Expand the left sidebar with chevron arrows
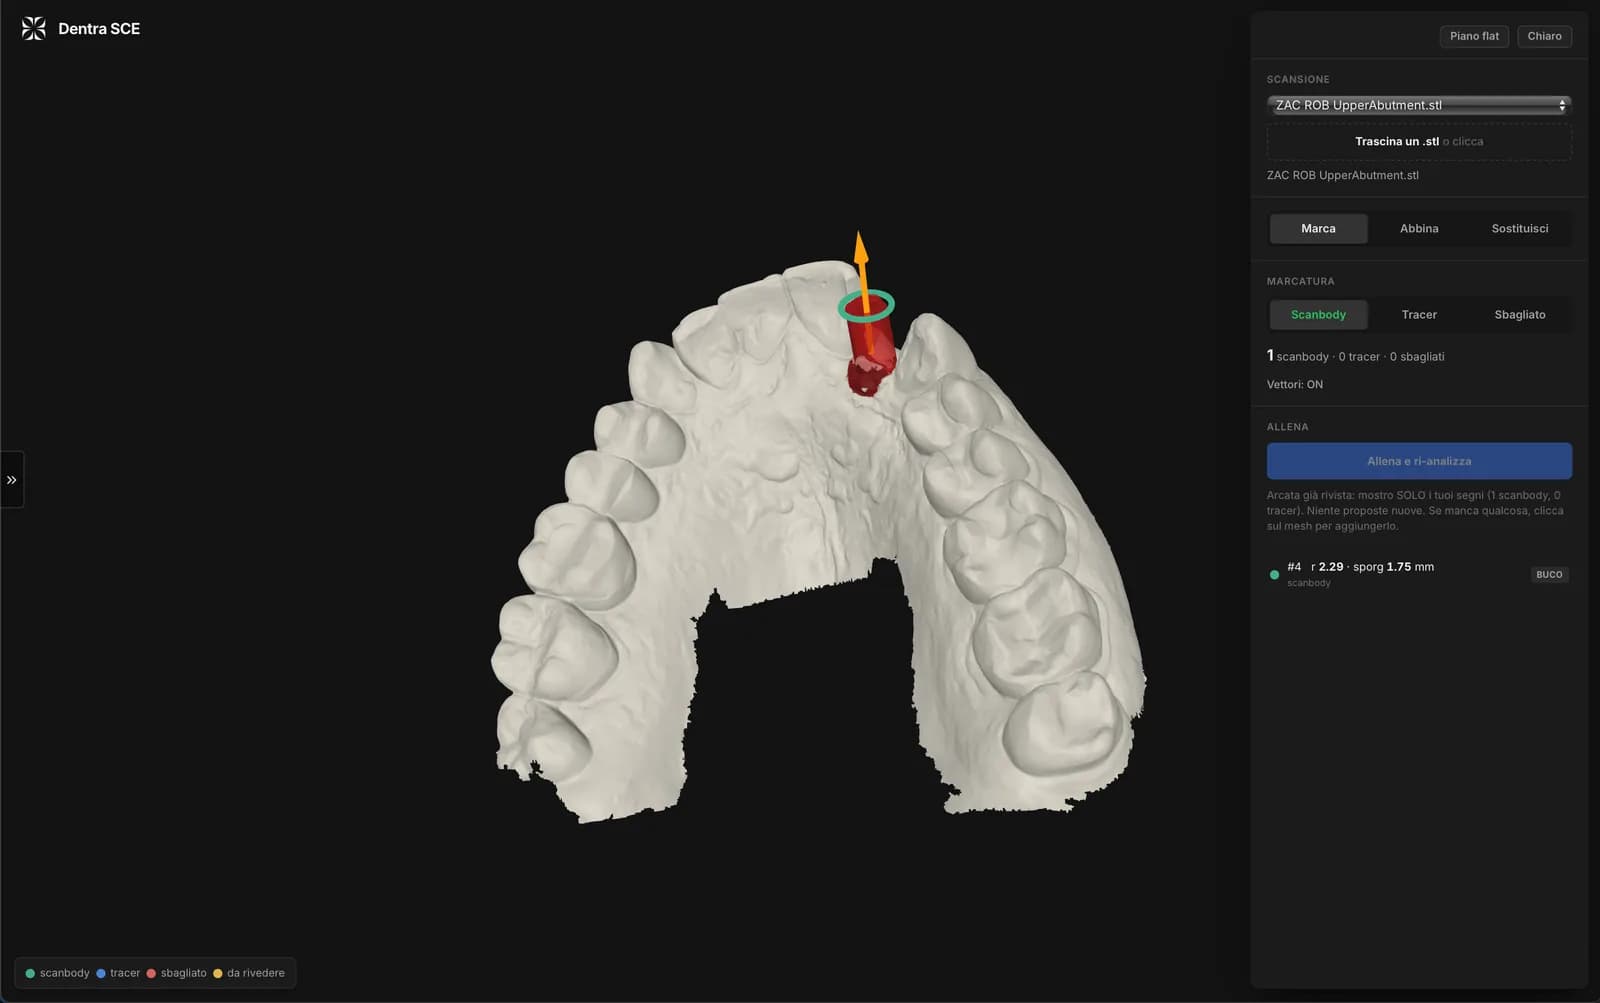 [12, 480]
